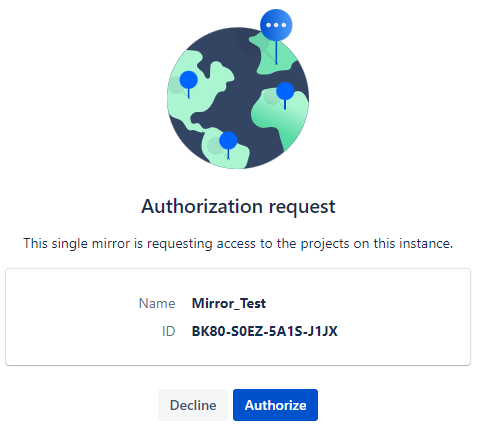Click the Name field label
Viewport: 478px width, 424px height.
(x=157, y=303)
